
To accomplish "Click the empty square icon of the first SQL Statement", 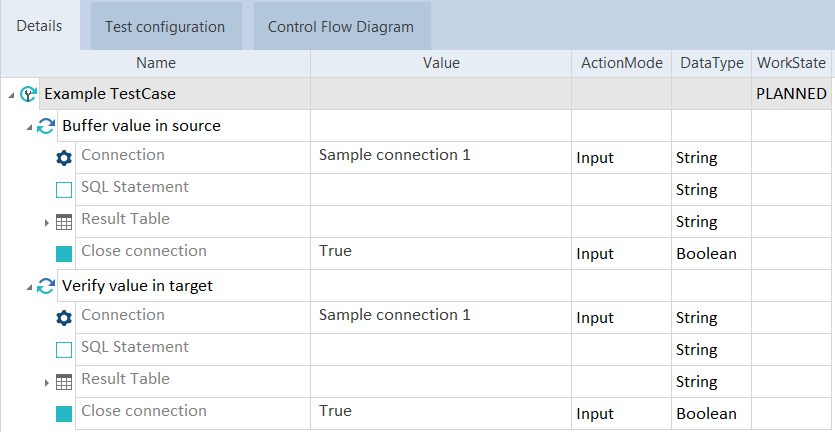I will (x=64, y=190).
